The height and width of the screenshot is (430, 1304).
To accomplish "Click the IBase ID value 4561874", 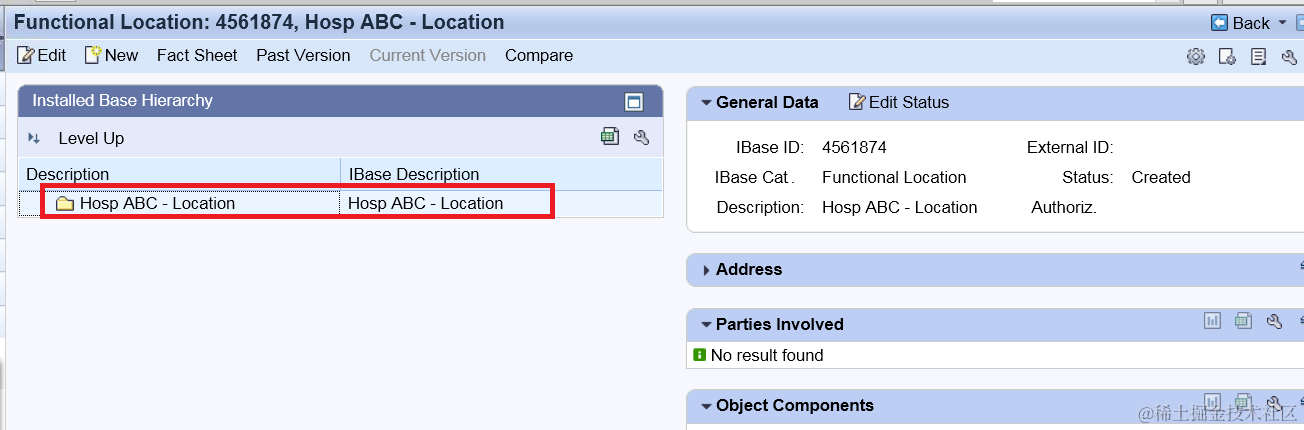I will pyautogui.click(x=854, y=147).
